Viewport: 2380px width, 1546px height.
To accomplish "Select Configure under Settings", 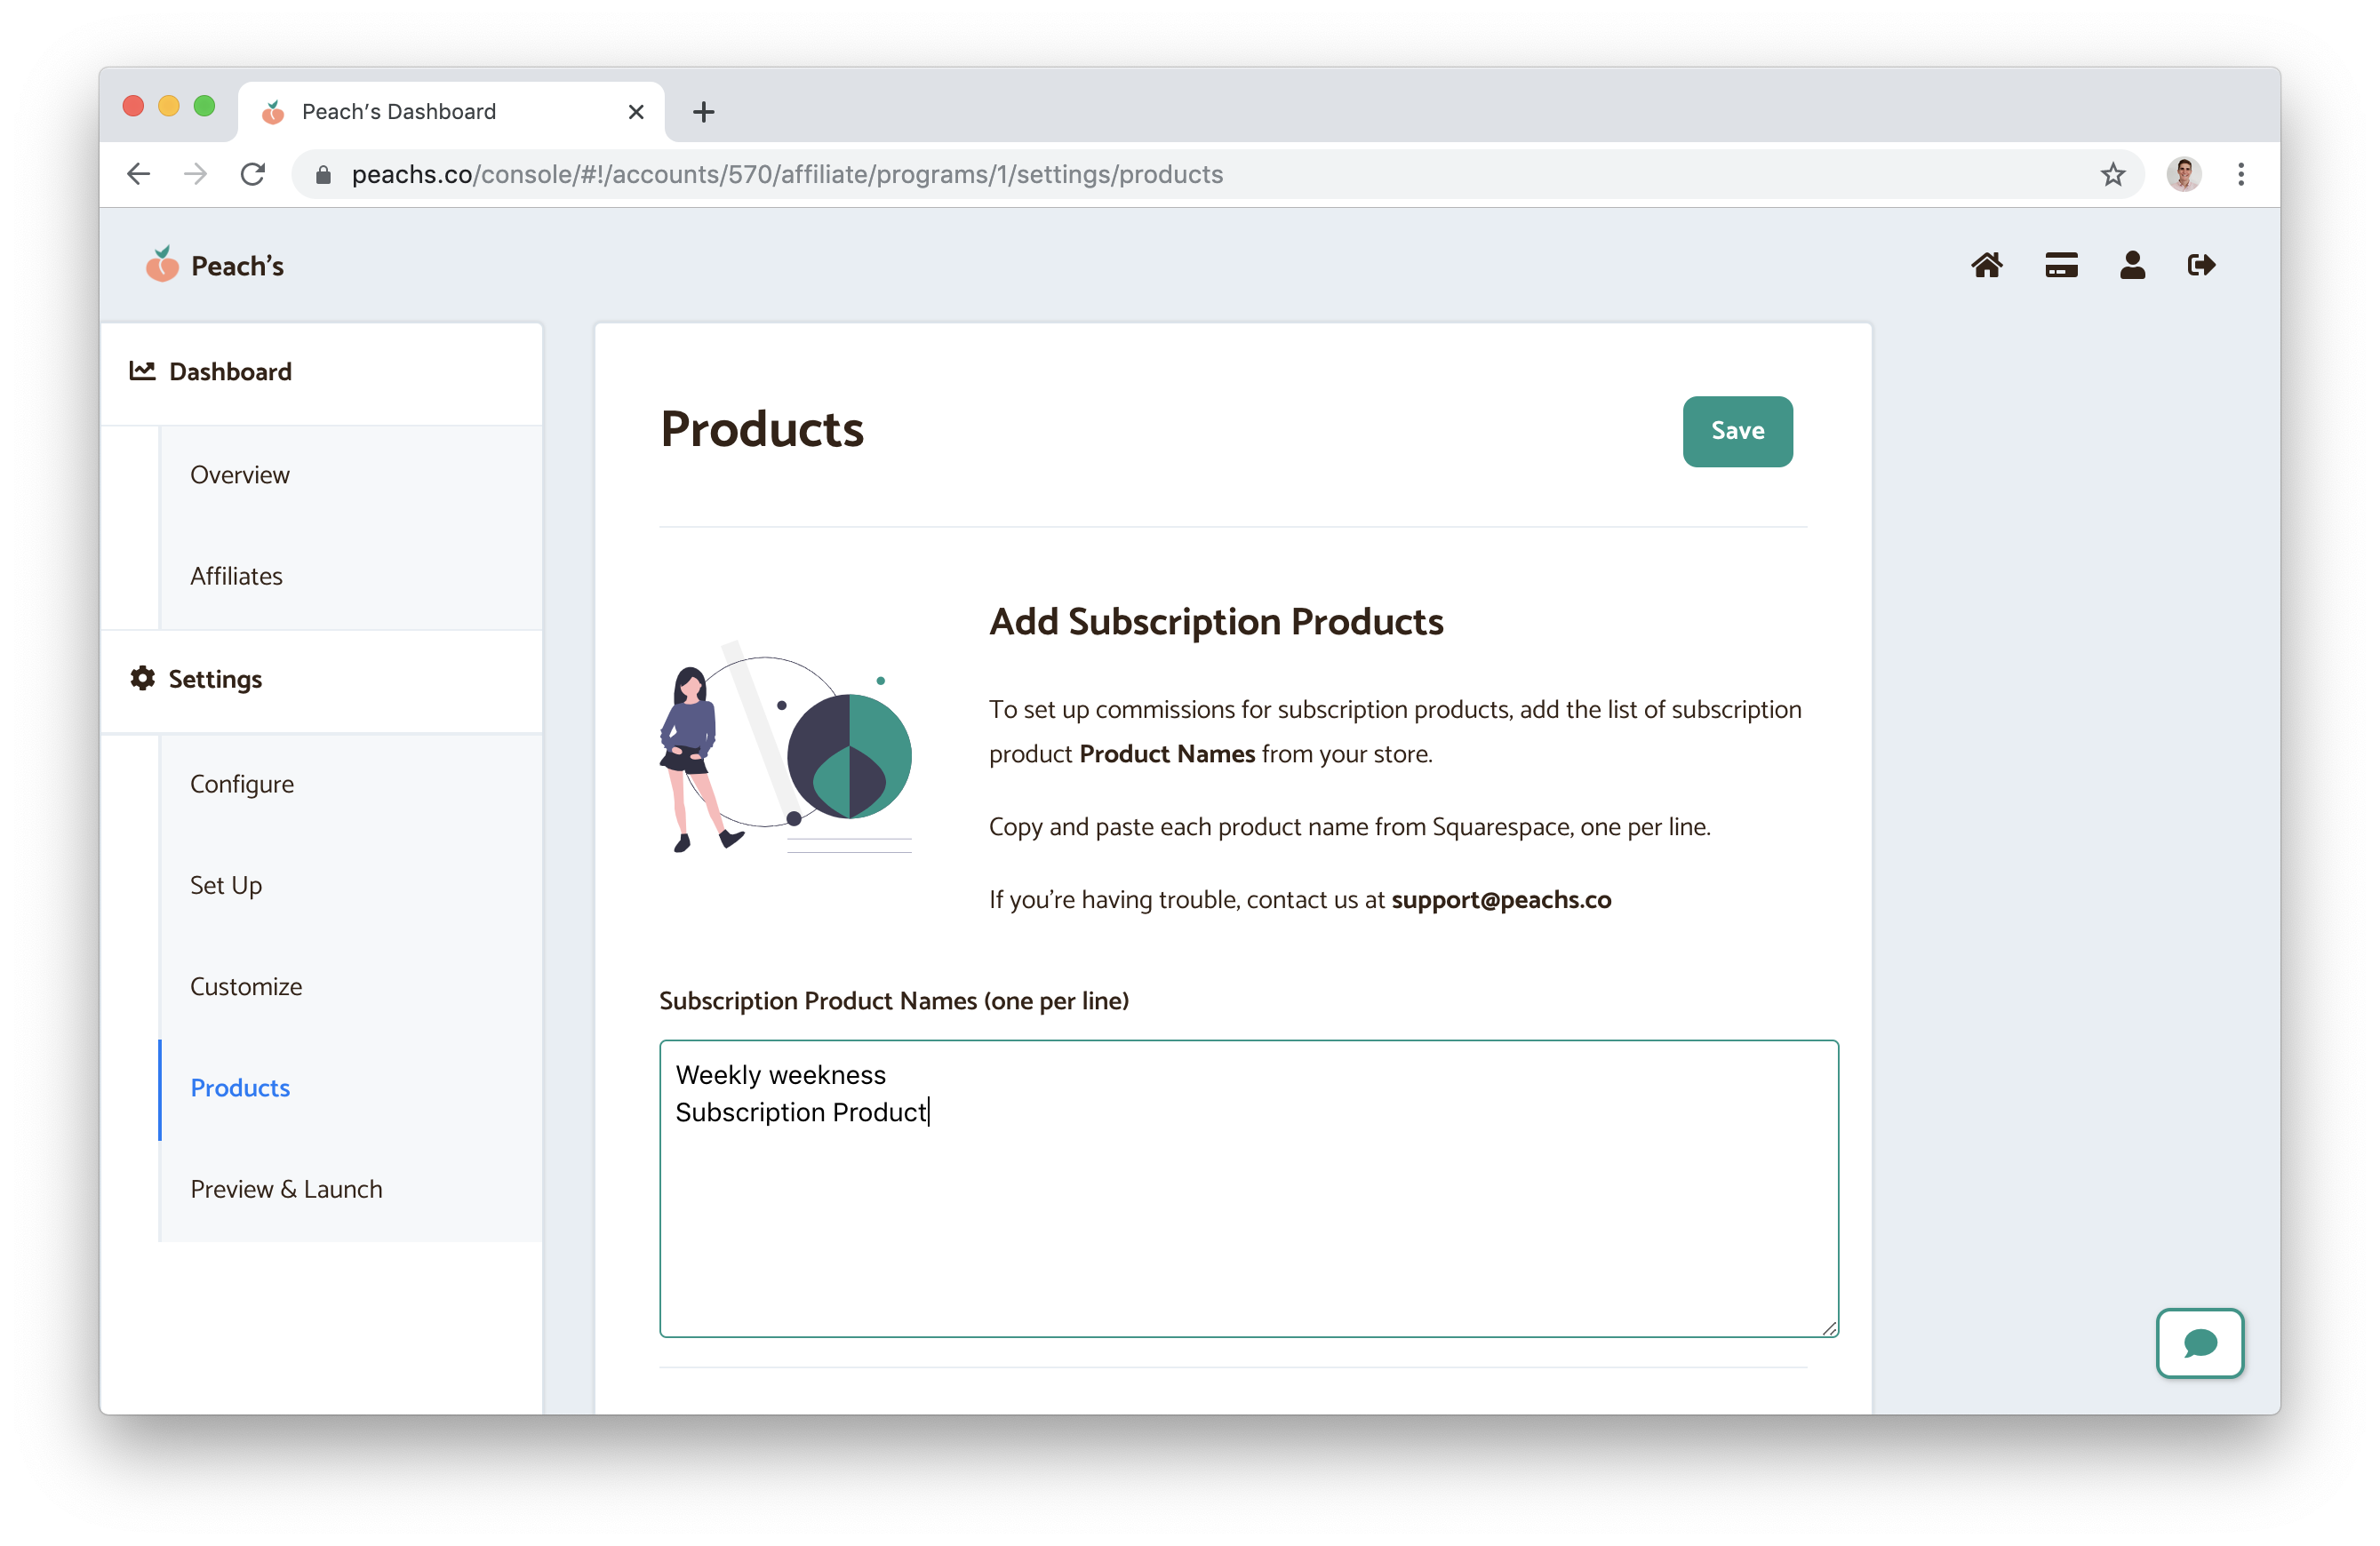I will pos(242,784).
